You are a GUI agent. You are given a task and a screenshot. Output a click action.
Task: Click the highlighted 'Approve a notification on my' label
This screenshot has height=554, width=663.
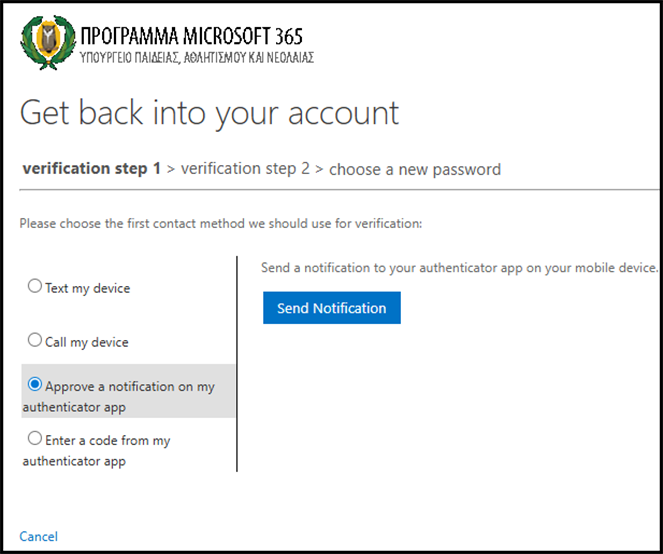pos(130,386)
